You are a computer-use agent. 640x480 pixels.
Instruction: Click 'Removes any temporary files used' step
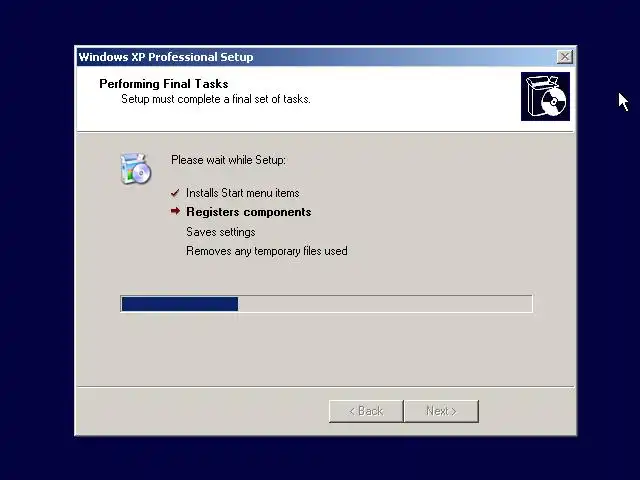[x=267, y=251]
